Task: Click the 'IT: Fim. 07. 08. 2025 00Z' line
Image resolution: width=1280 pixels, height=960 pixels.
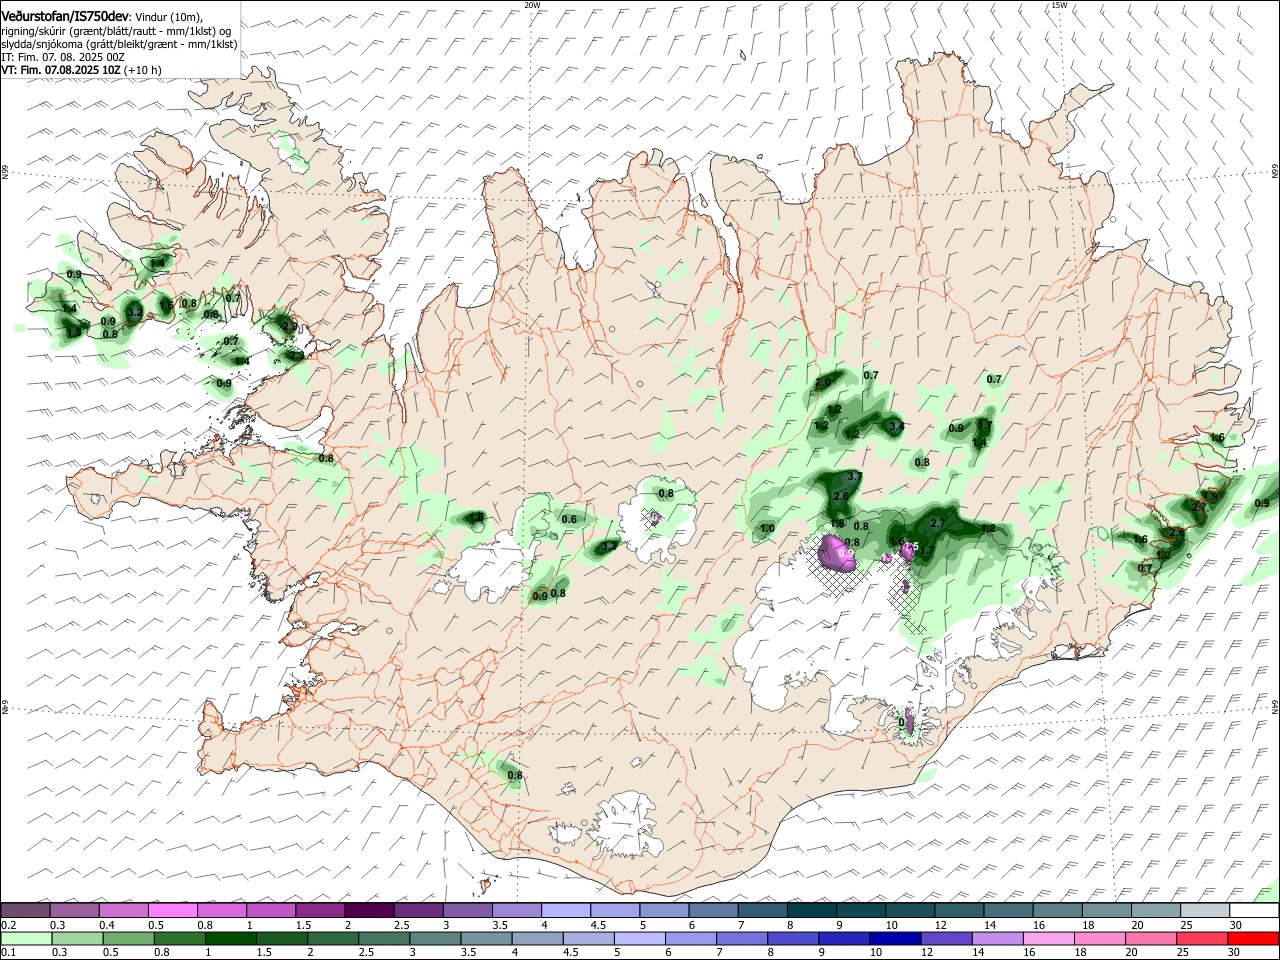Action: coord(63,57)
